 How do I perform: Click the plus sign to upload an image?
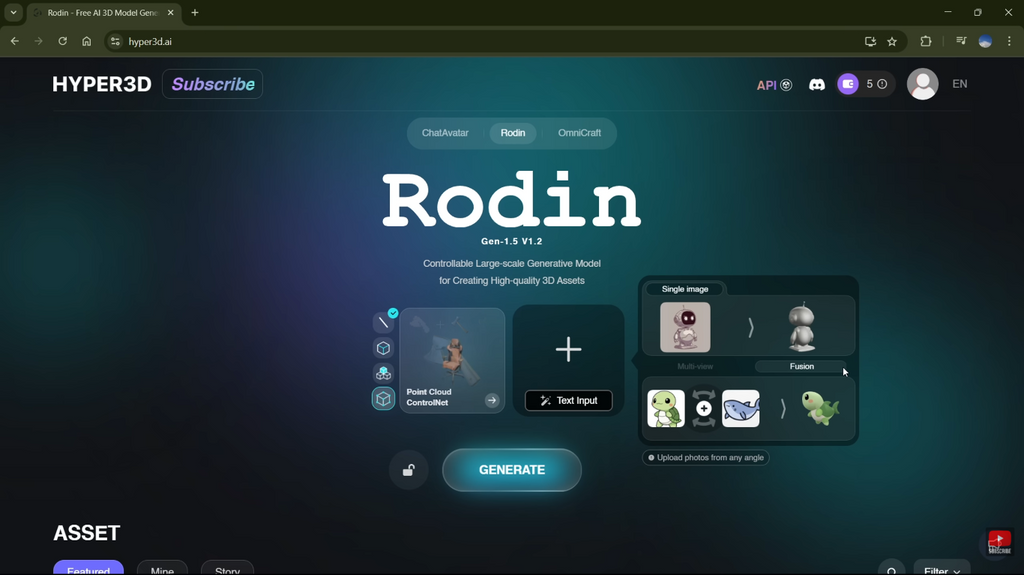(568, 349)
